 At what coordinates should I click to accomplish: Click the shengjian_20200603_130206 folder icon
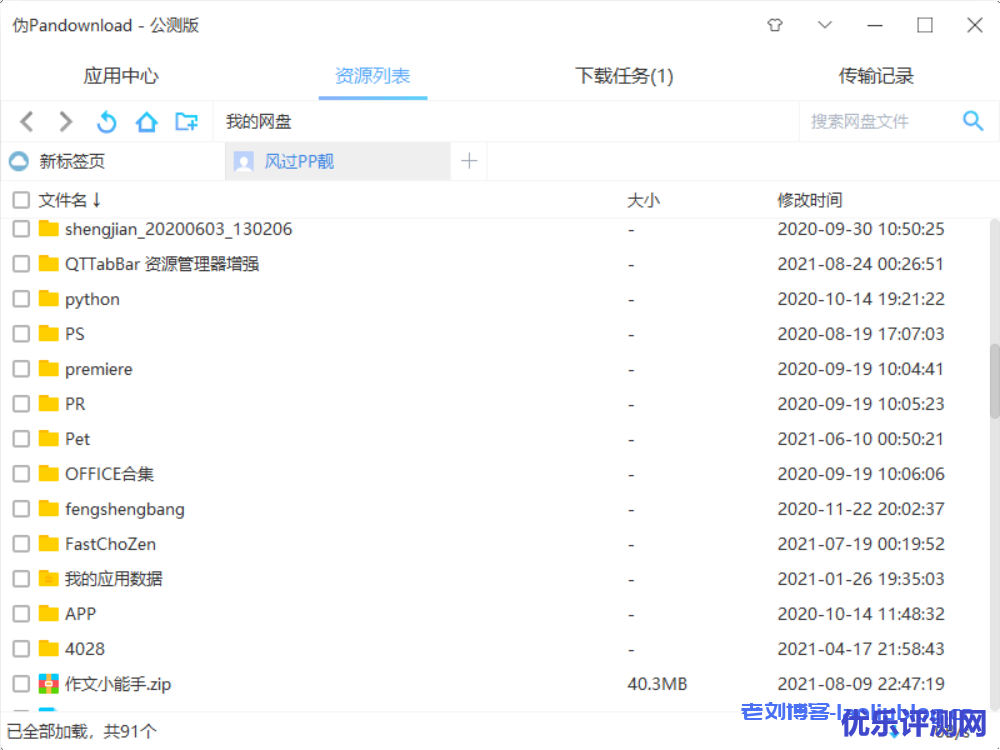48,228
